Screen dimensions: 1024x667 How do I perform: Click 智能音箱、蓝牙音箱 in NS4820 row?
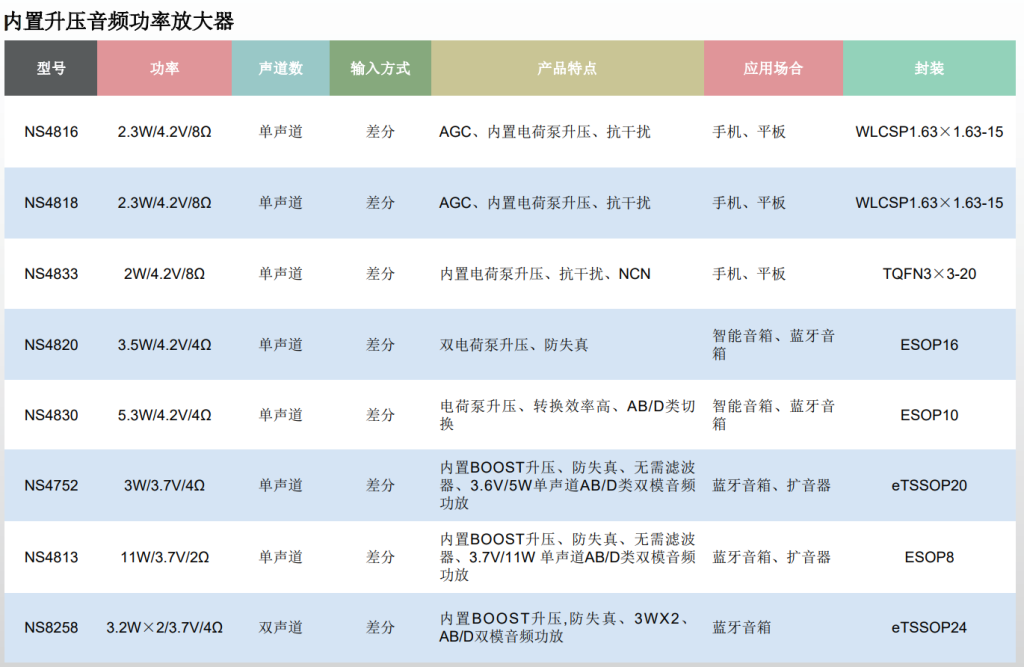pos(773,344)
